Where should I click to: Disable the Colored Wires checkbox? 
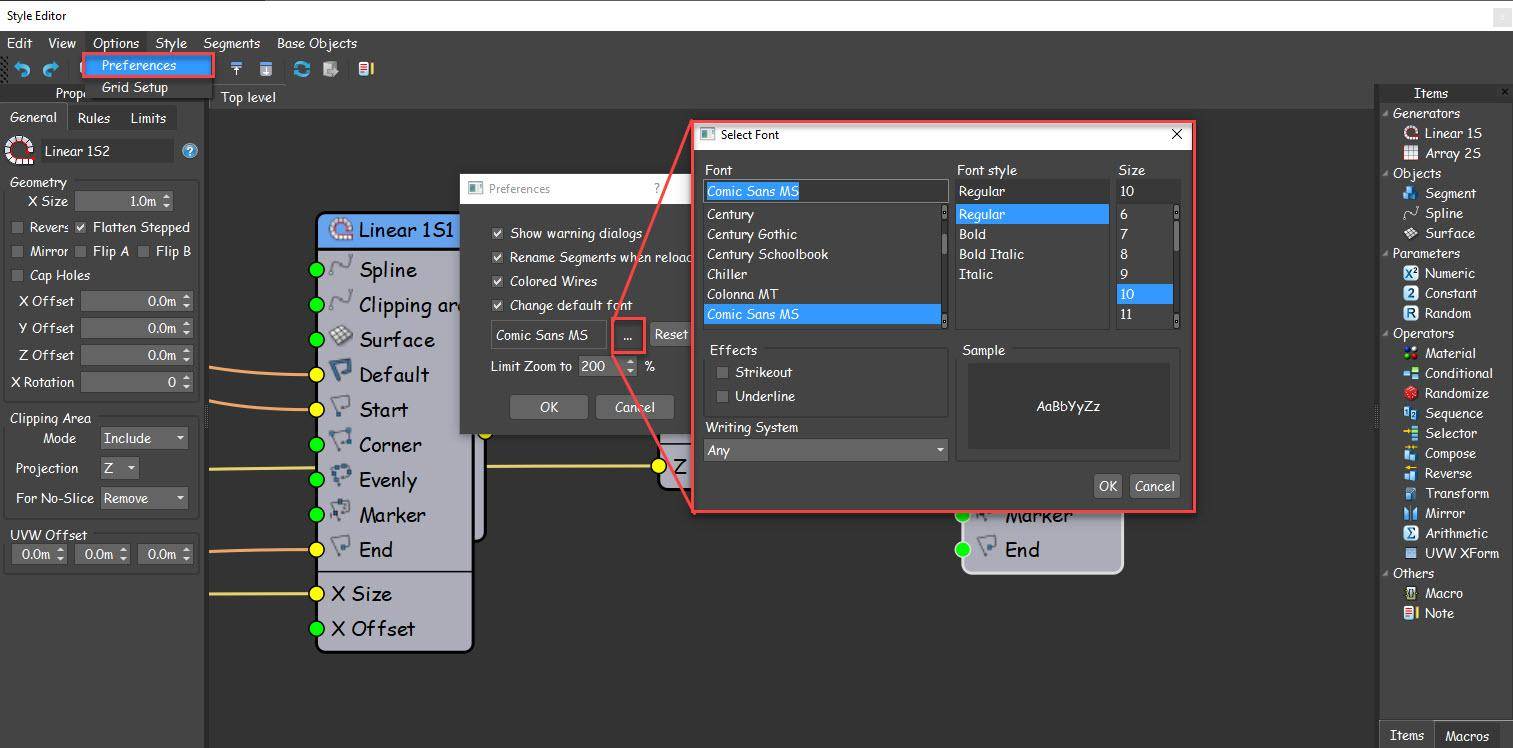498,281
